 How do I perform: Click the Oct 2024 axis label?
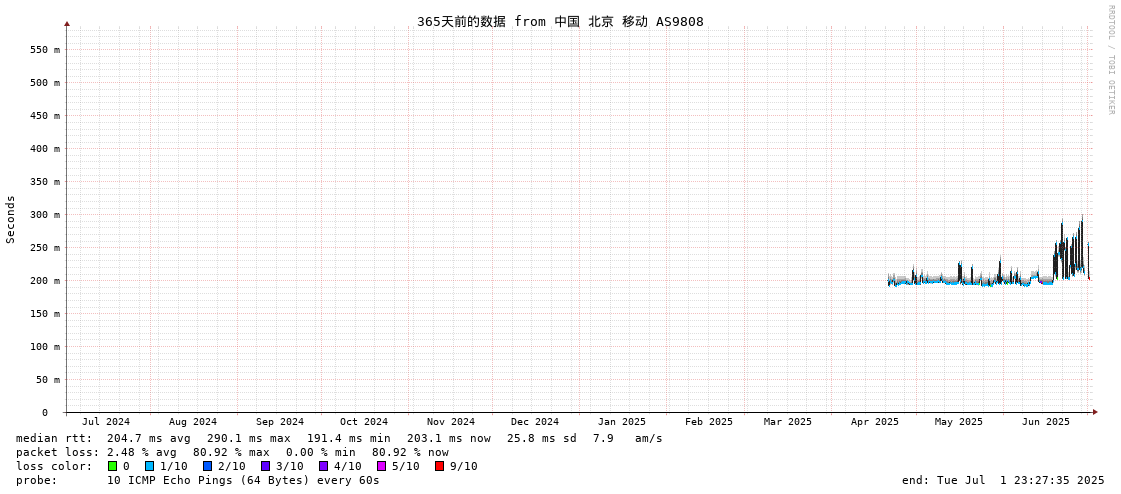pos(364,422)
